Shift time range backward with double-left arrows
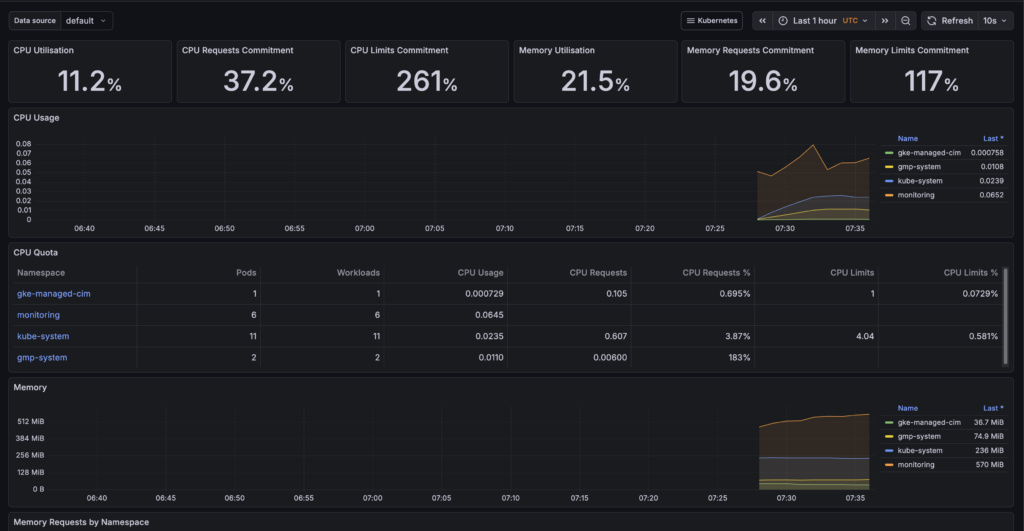The image size is (1024, 531). (763, 20)
